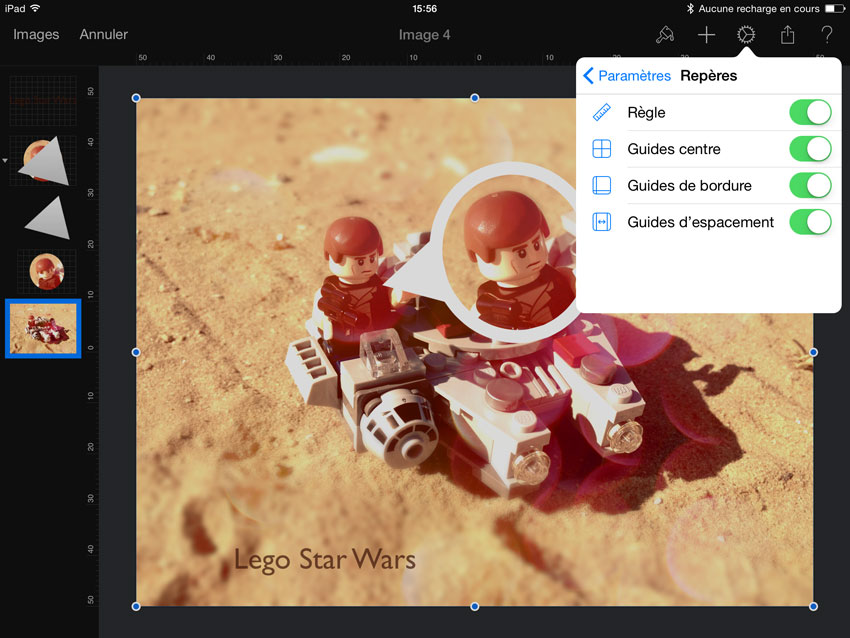Screen dimensions: 850x638
Task: Open the Images gallery
Action: tap(36, 34)
